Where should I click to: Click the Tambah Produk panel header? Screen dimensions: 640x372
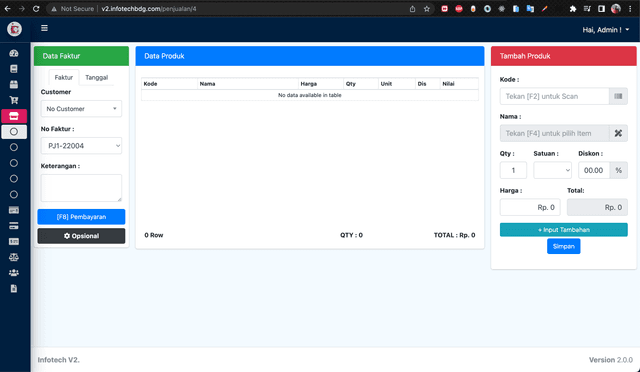click(x=563, y=56)
